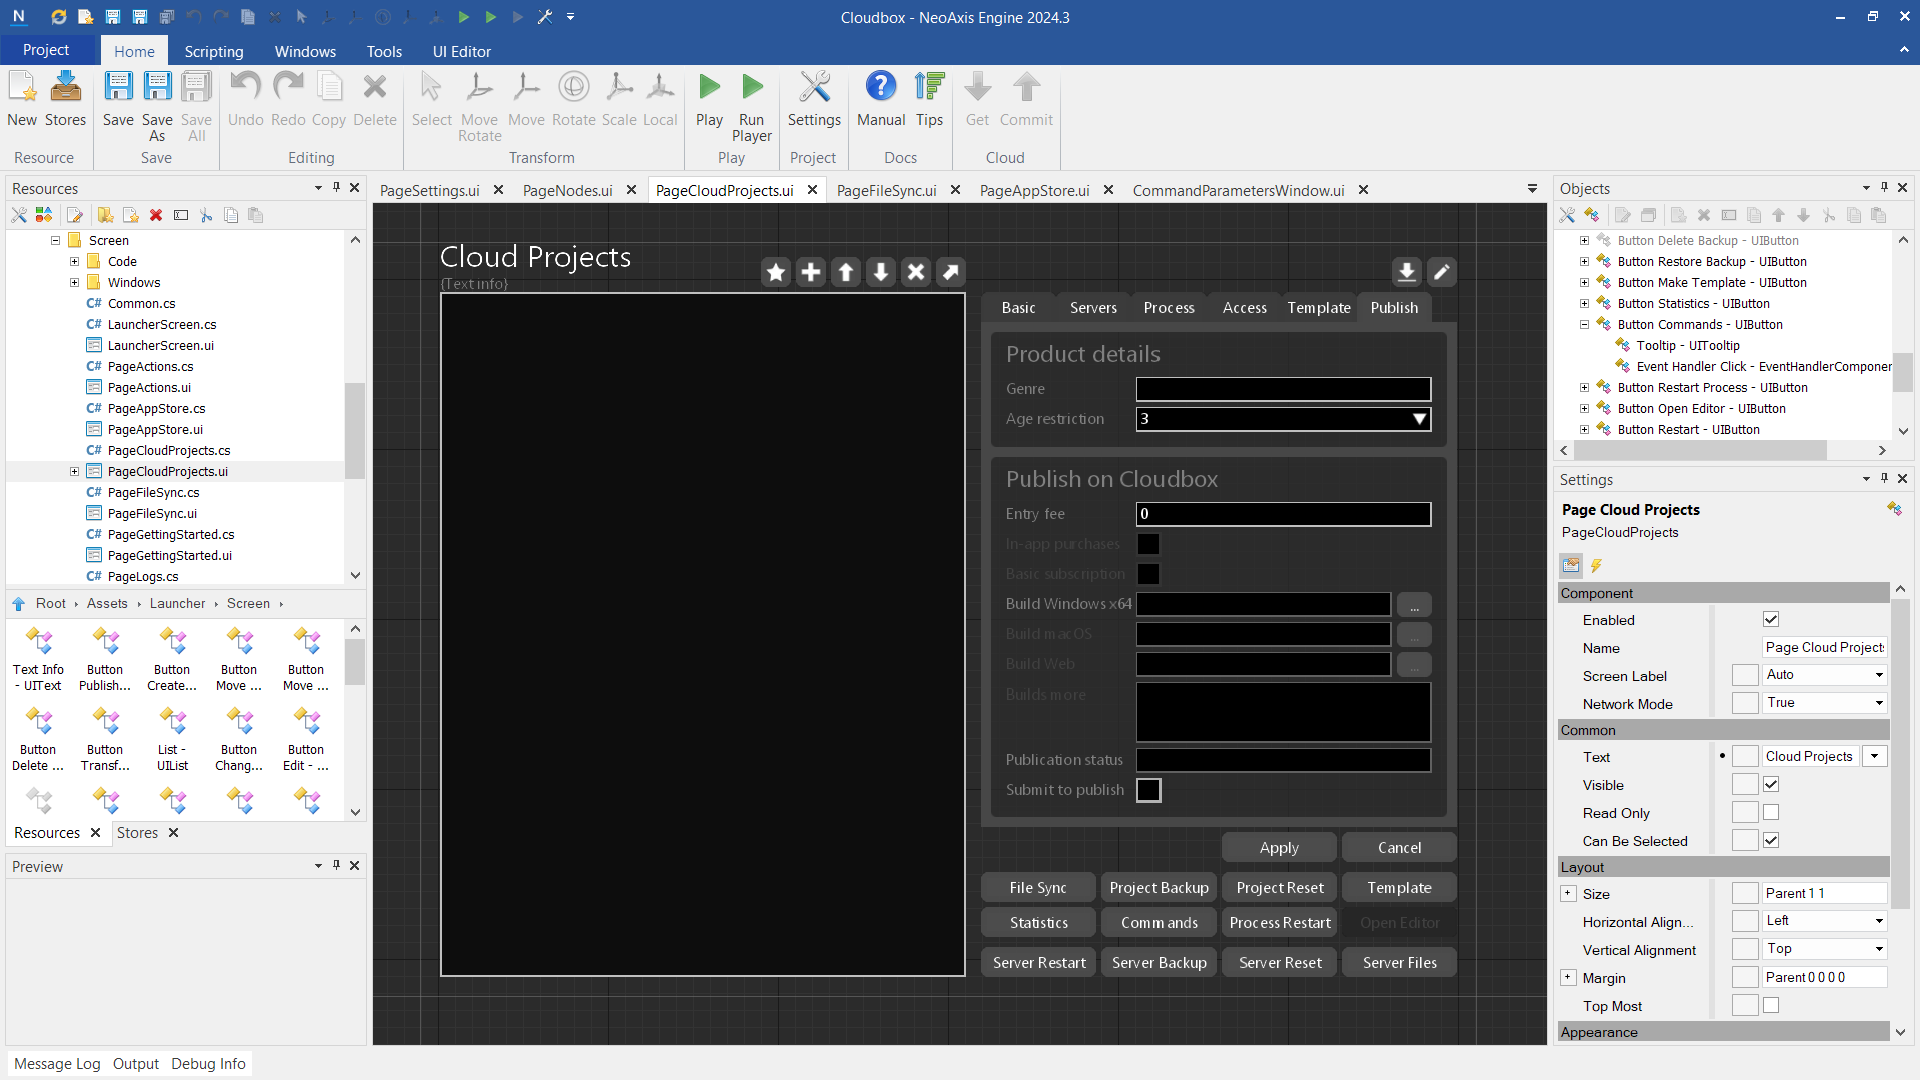Viewport: 1920px width, 1080px height.
Task: Toggle the Submit to publish checkbox
Action: pyautogui.click(x=1149, y=790)
